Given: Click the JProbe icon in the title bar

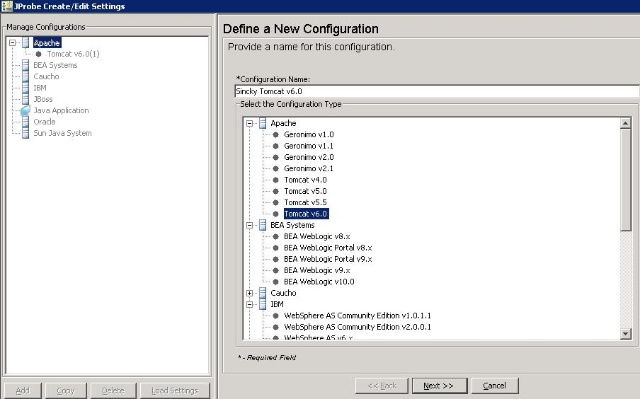Looking at the screenshot, I should click(x=7, y=6).
